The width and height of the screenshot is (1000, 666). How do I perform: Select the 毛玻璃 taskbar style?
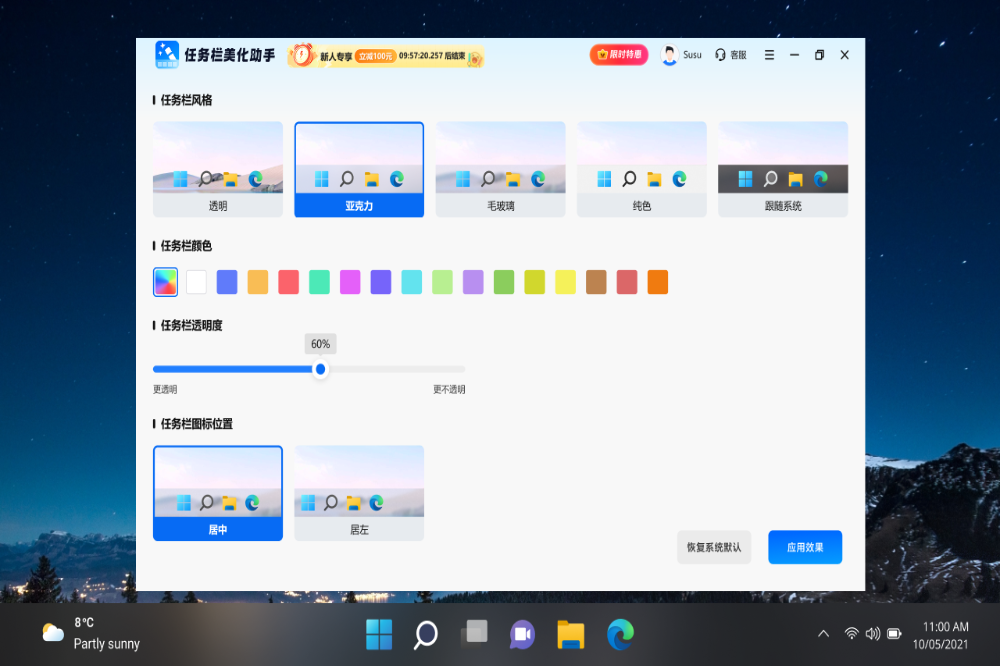500,169
